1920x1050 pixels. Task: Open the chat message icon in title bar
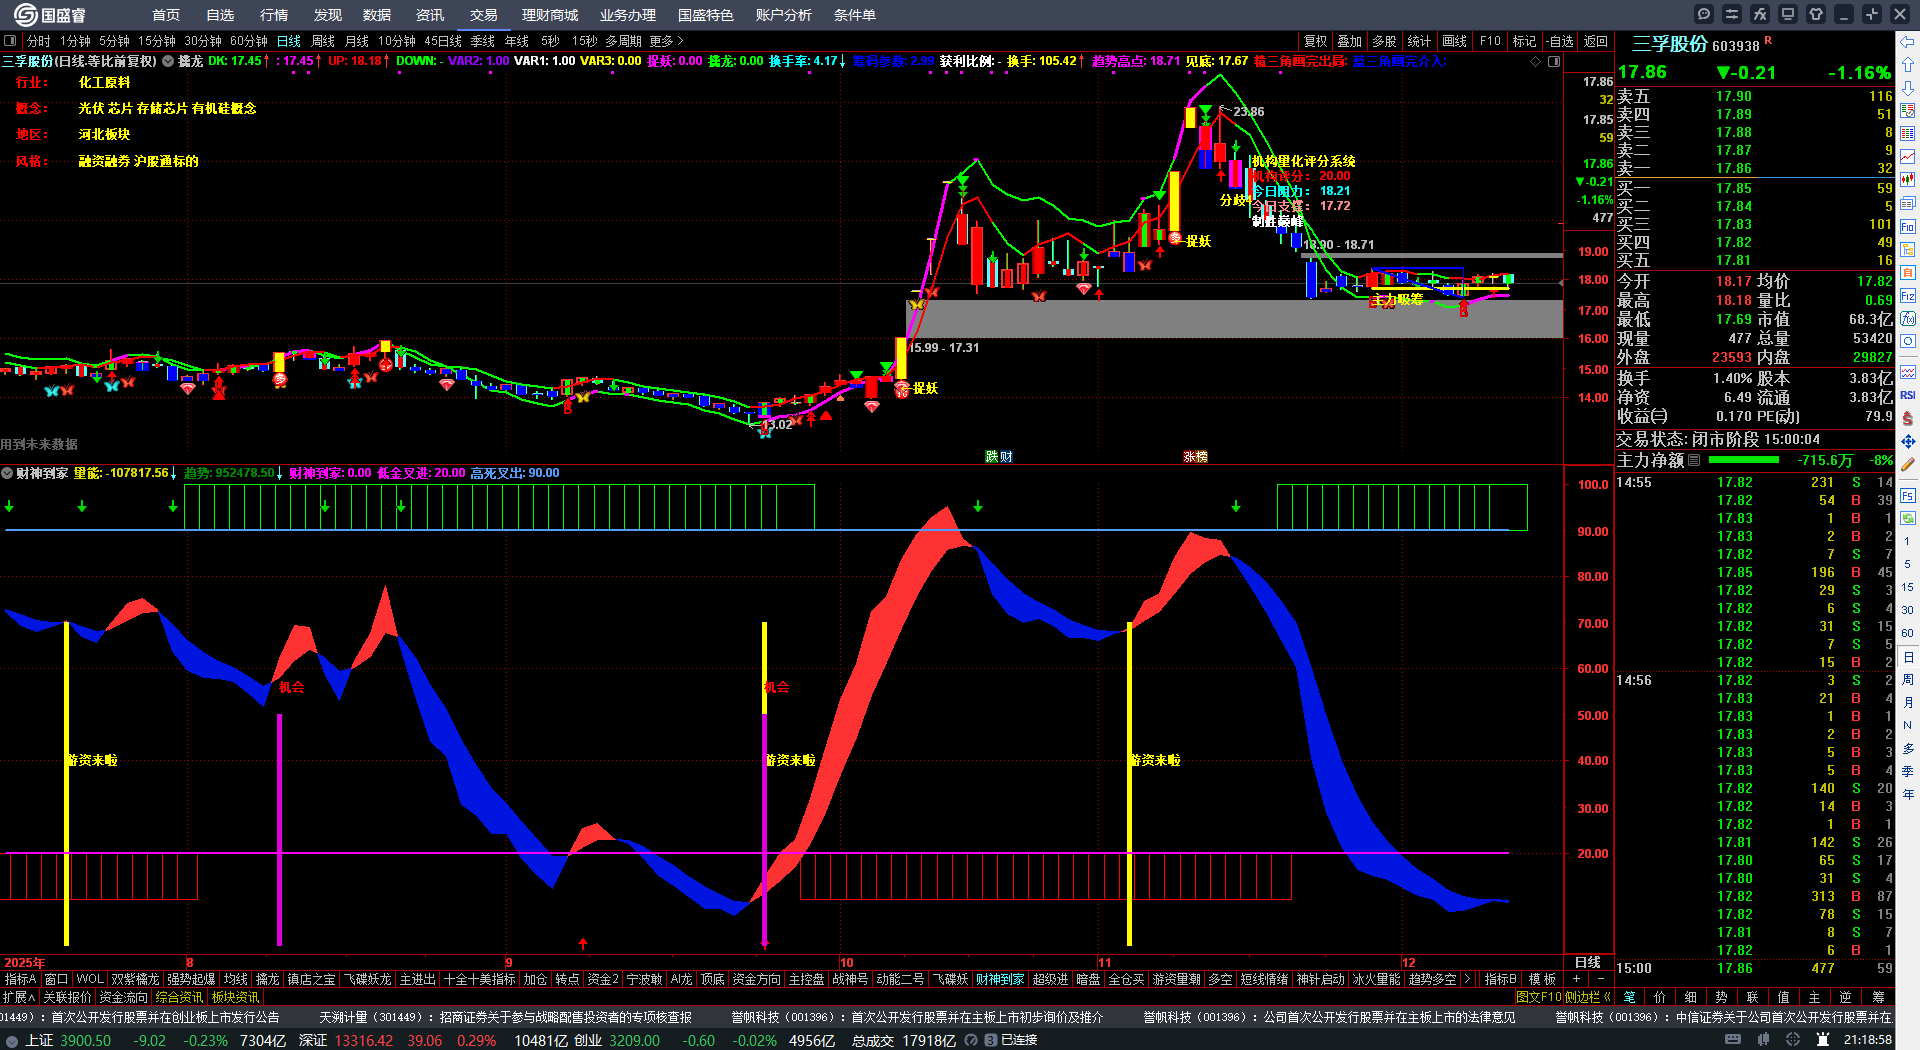click(1704, 14)
